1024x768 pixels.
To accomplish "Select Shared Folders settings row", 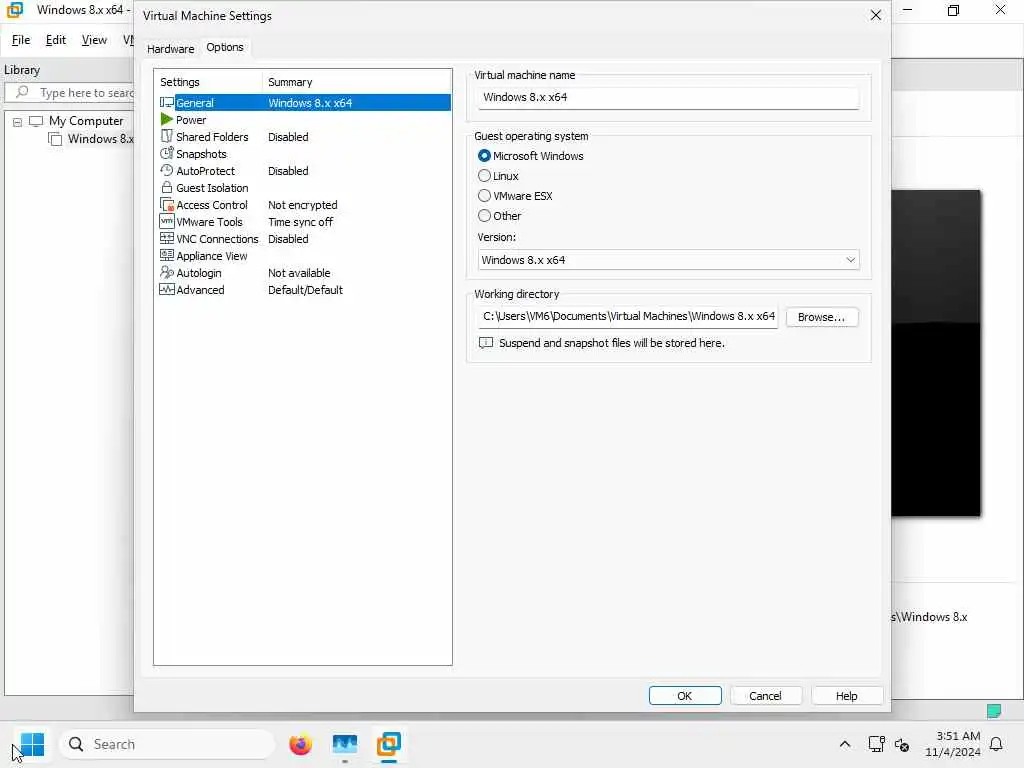I will click(x=302, y=137).
